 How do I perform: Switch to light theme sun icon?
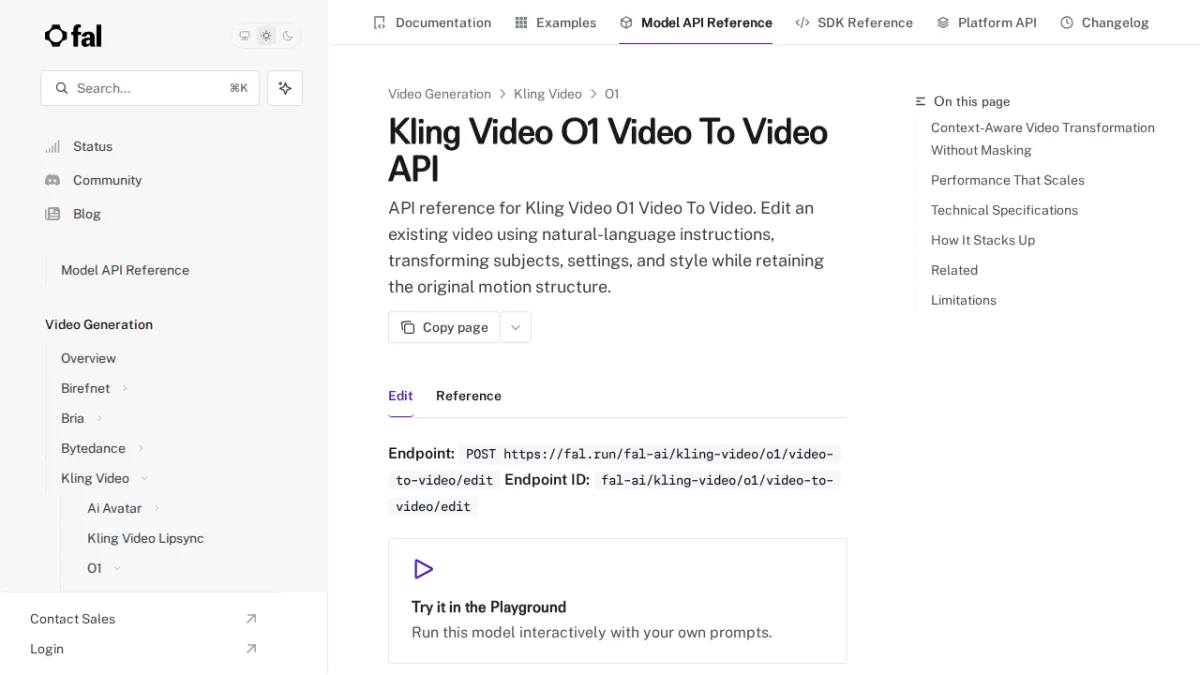tap(266, 36)
